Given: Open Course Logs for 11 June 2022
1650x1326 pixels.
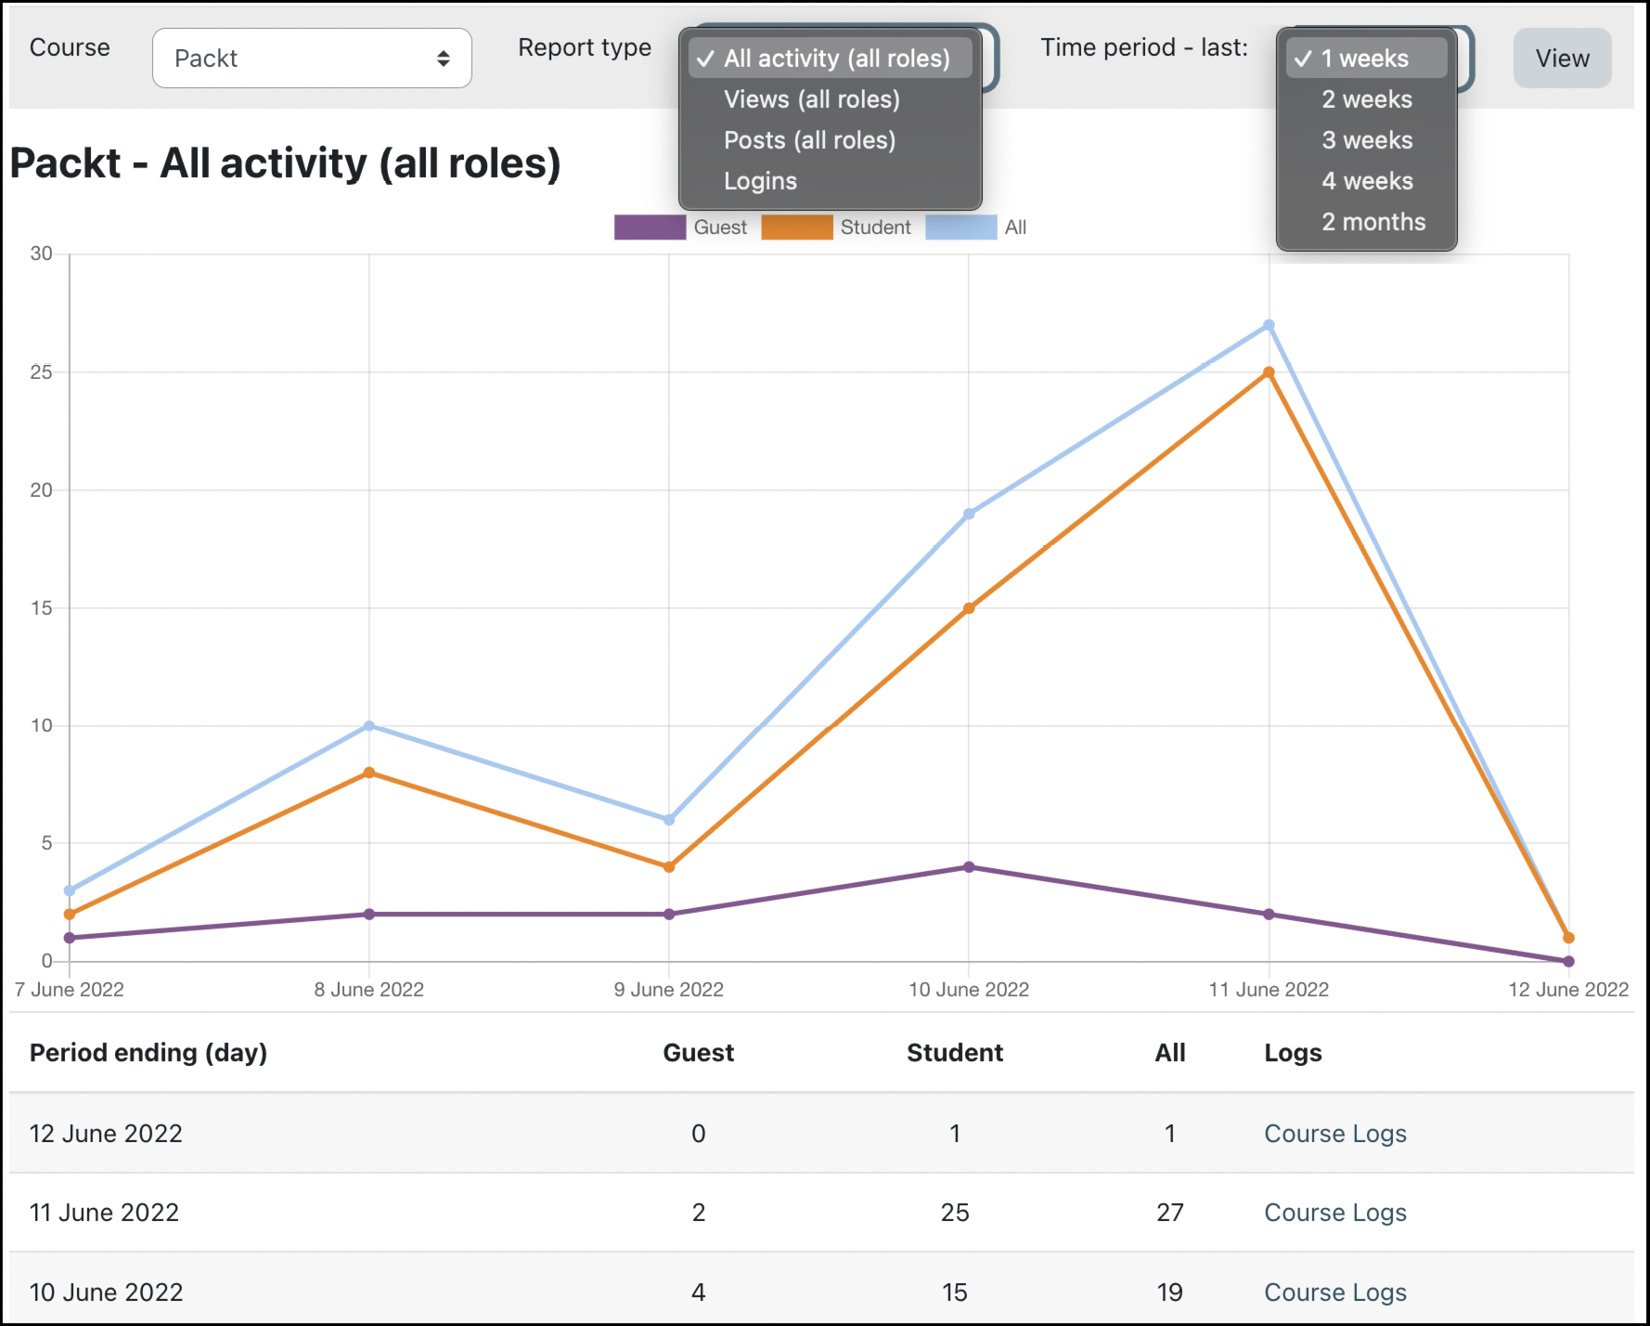Looking at the screenshot, I should coord(1335,1212).
